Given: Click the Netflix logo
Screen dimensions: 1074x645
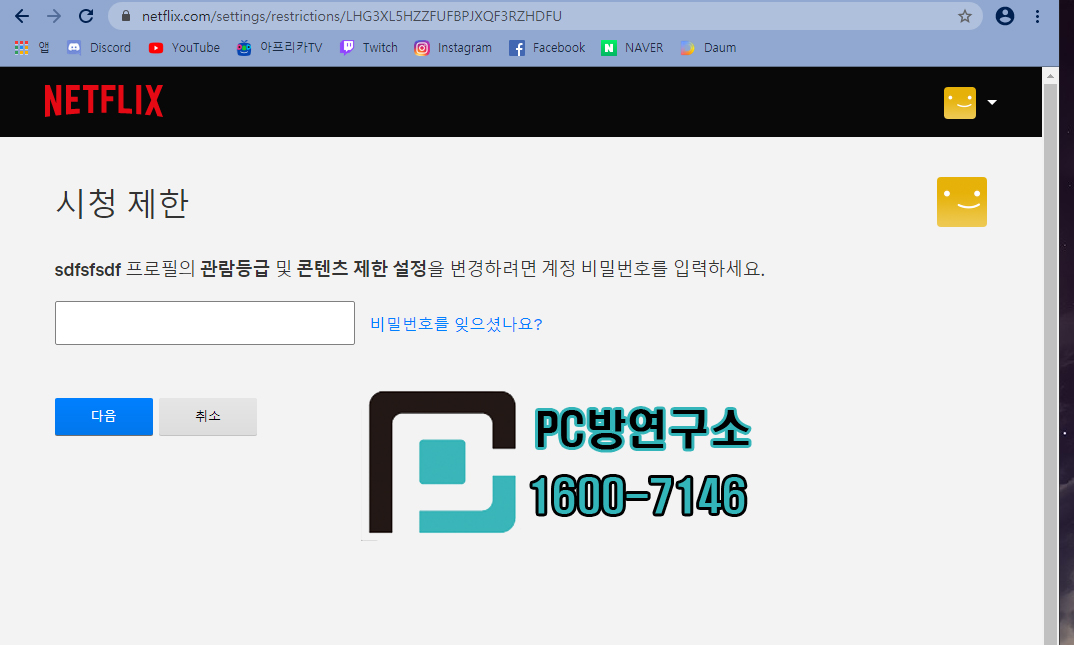Looking at the screenshot, I should coord(103,101).
